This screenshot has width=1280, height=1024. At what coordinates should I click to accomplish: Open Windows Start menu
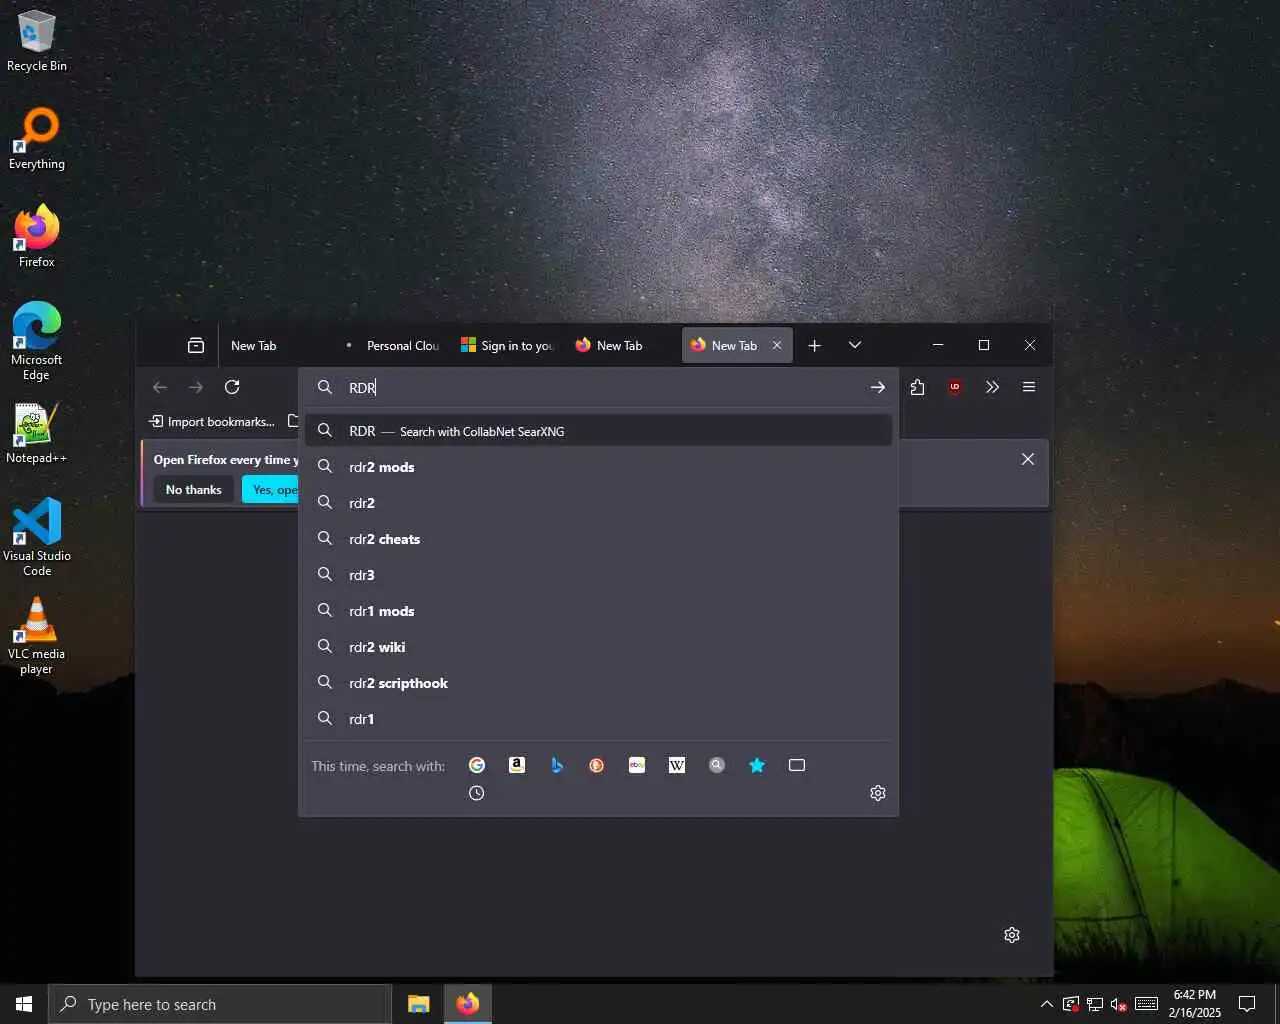(24, 1004)
